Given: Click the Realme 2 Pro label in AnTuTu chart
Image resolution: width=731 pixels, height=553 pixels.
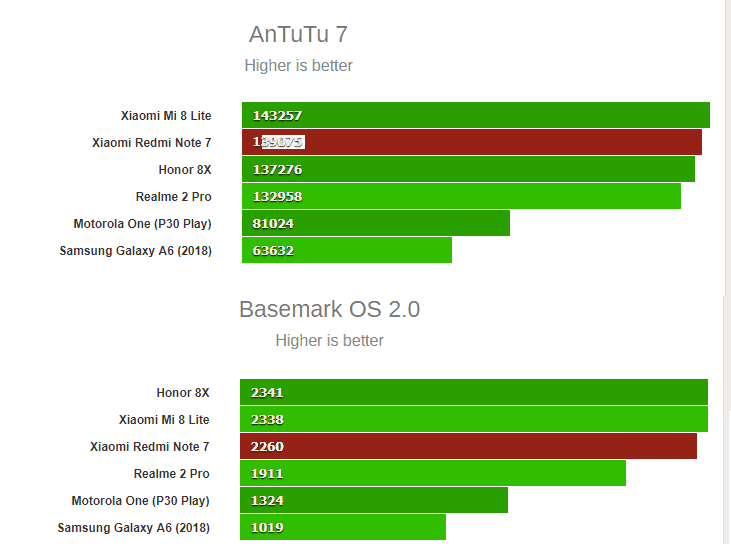Looking at the screenshot, I should [173, 197].
